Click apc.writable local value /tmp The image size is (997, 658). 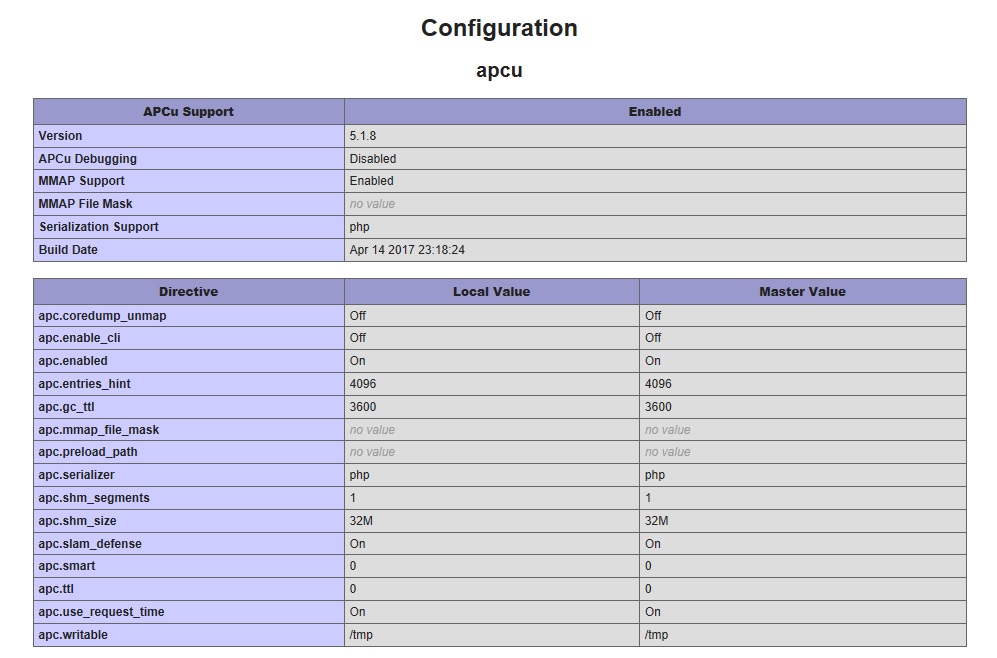(x=361, y=634)
